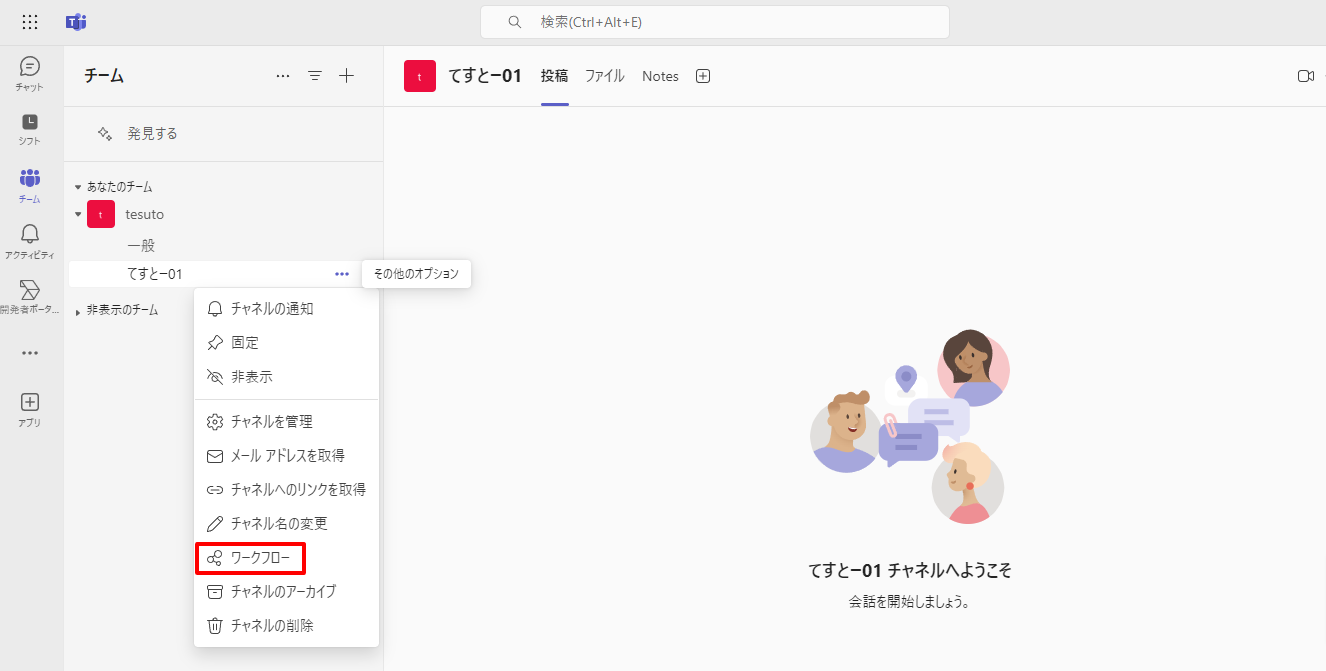
Task: Open the Developer Portal app icon
Action: [30, 296]
